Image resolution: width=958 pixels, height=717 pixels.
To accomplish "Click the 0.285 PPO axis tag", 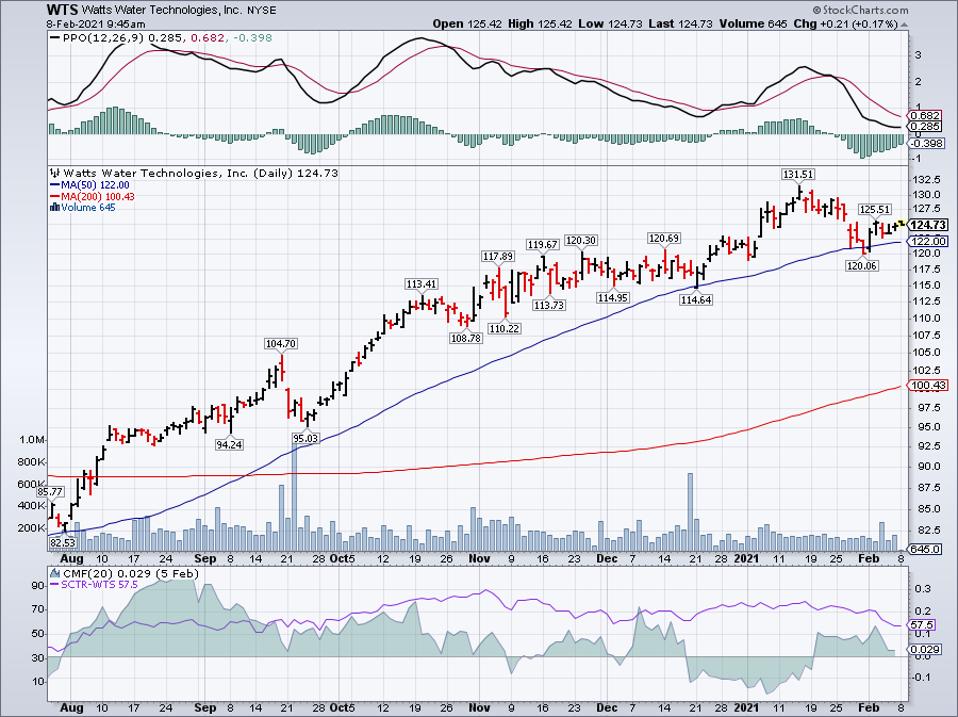I will point(924,126).
